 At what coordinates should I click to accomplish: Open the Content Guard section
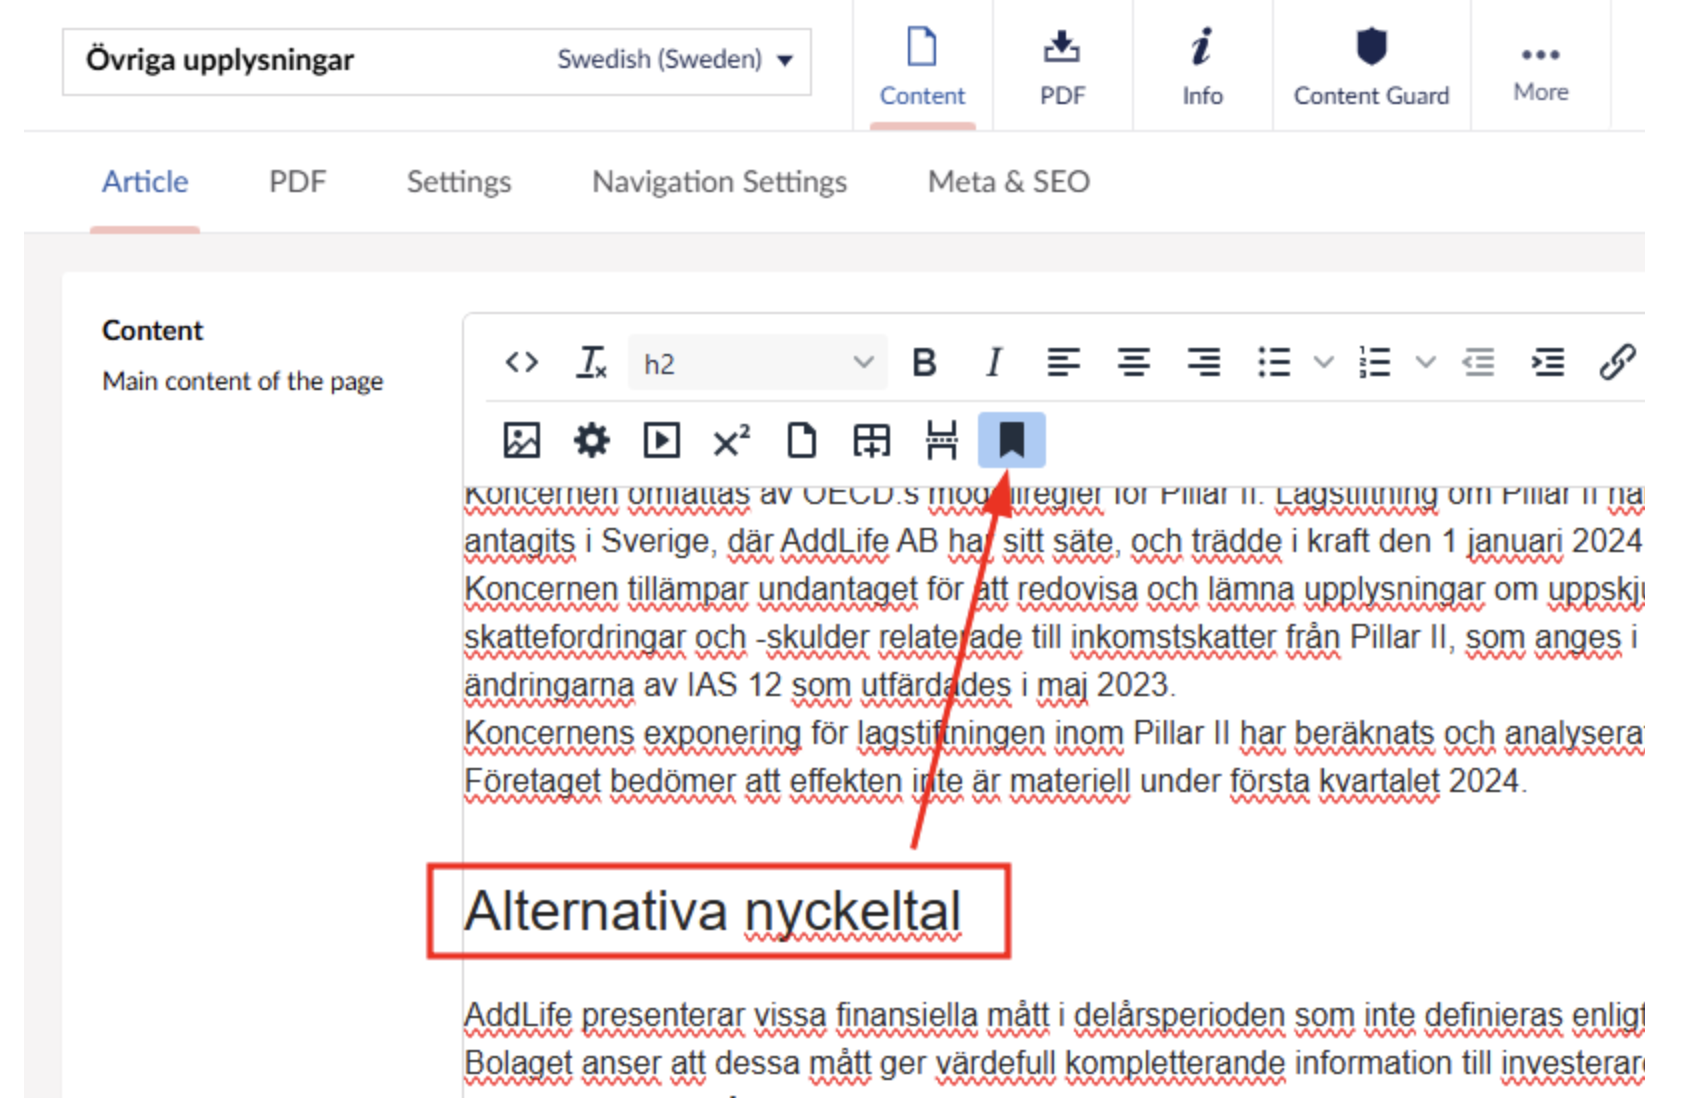pos(1370,66)
